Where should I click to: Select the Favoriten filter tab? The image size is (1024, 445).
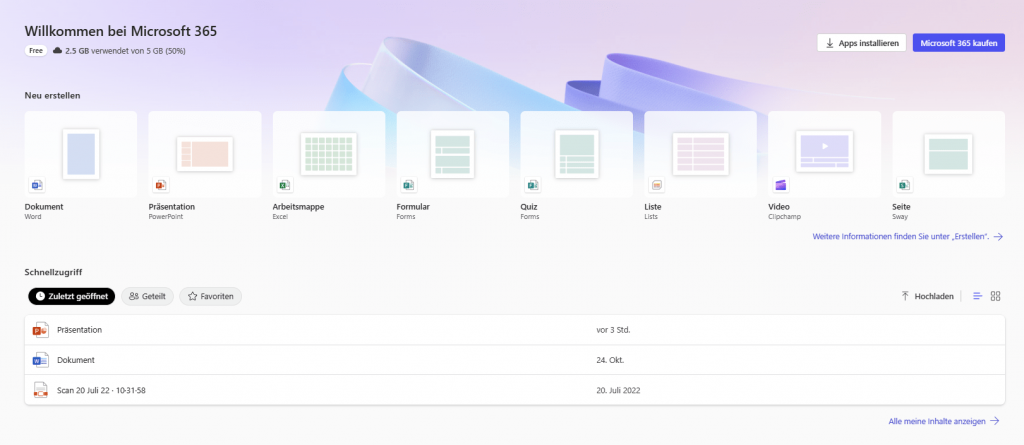(210, 296)
